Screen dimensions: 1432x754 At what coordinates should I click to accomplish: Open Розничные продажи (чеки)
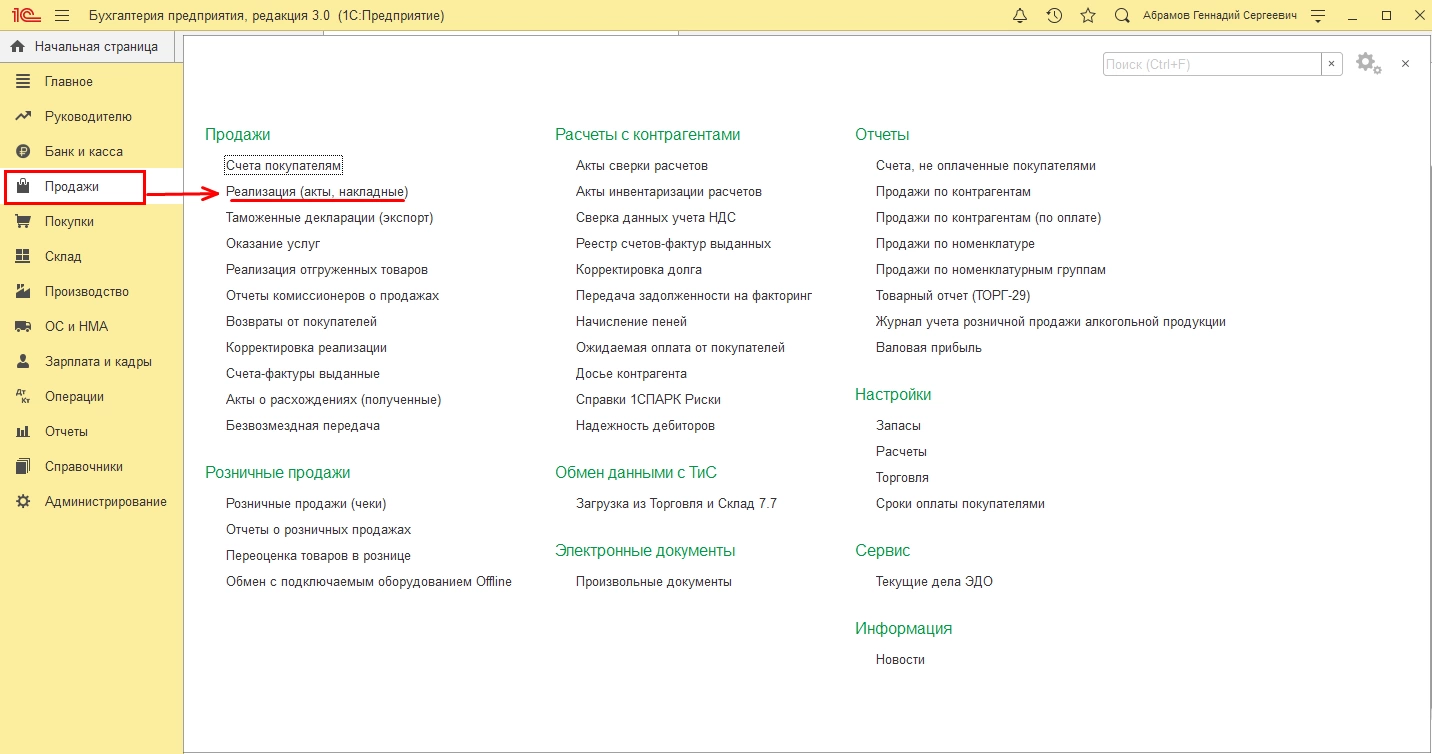click(306, 503)
